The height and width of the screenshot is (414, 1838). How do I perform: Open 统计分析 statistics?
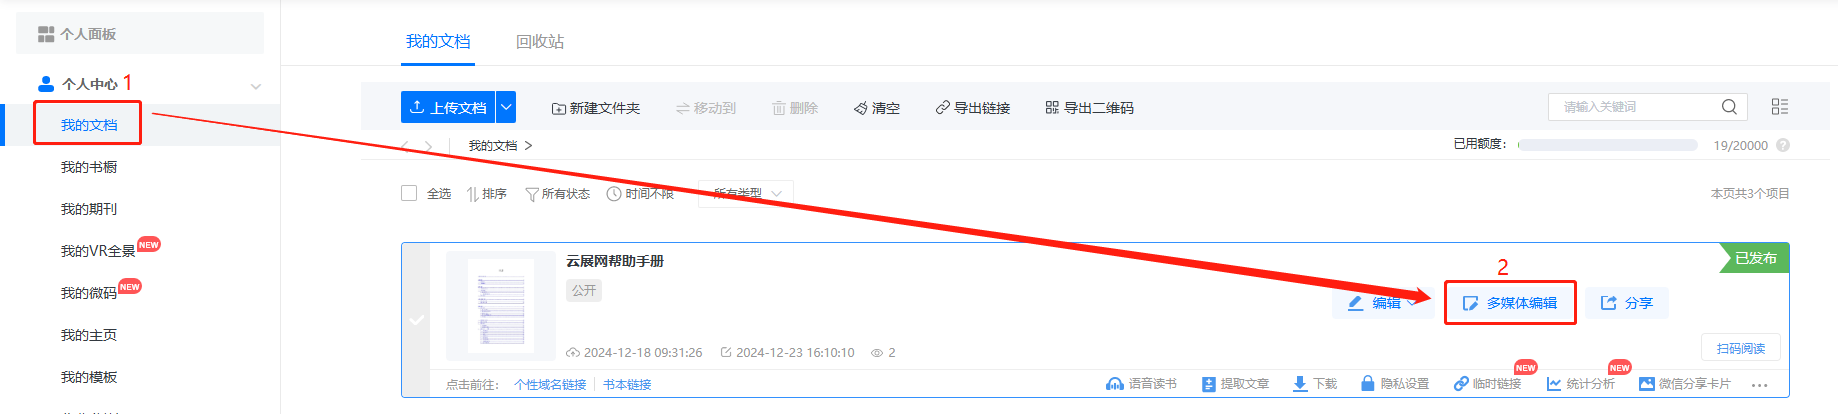1580,384
